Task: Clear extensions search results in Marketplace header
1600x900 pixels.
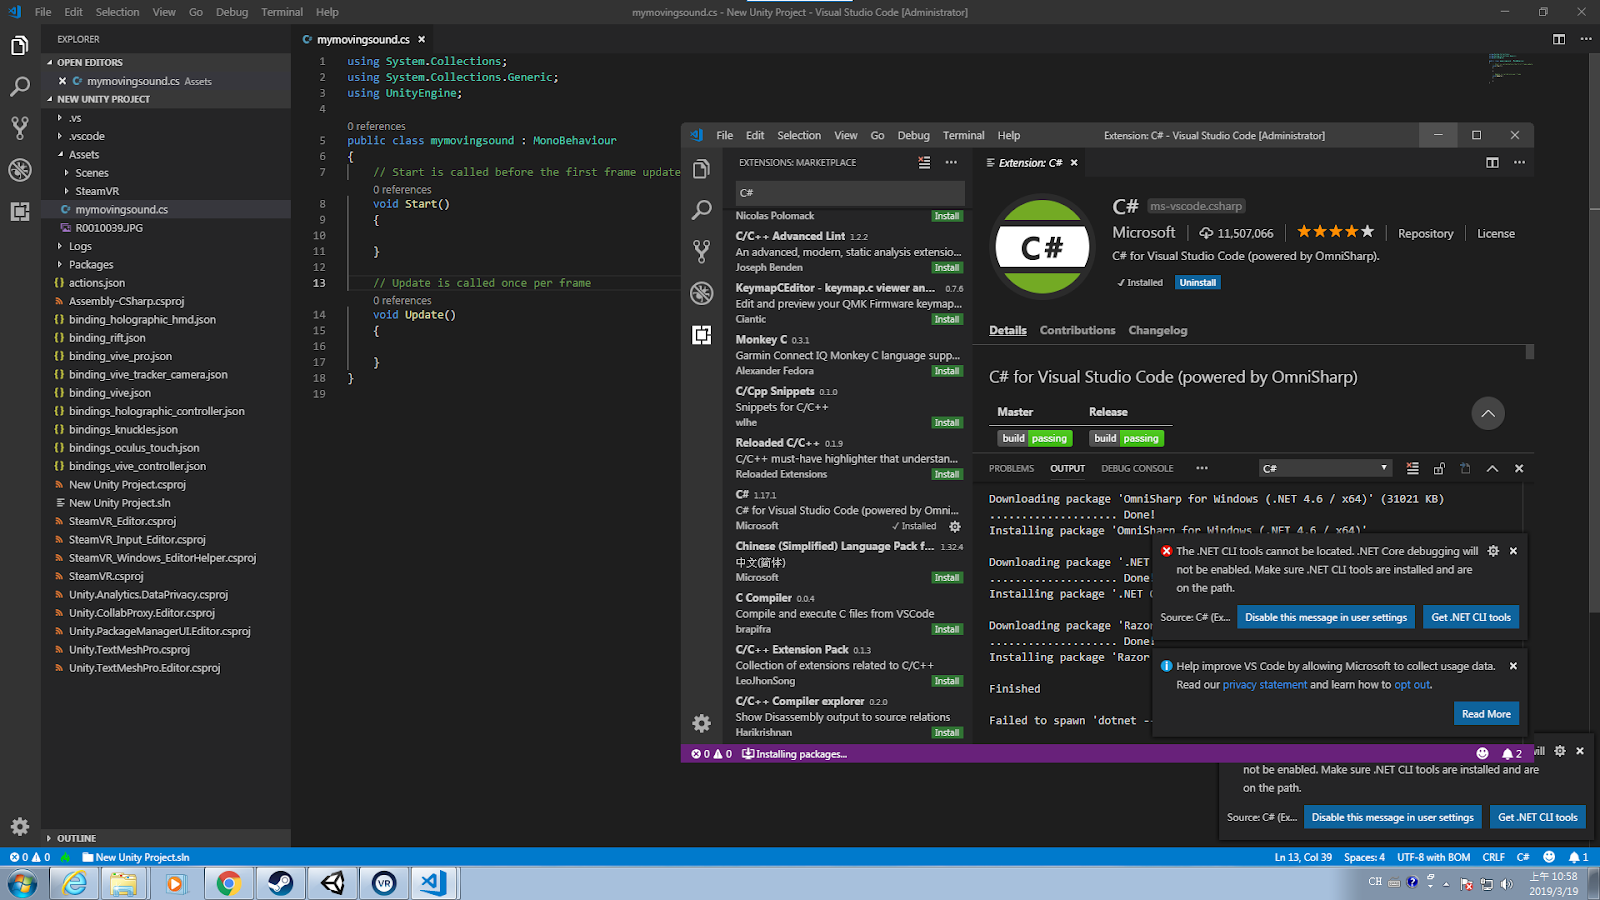Action: pos(924,162)
